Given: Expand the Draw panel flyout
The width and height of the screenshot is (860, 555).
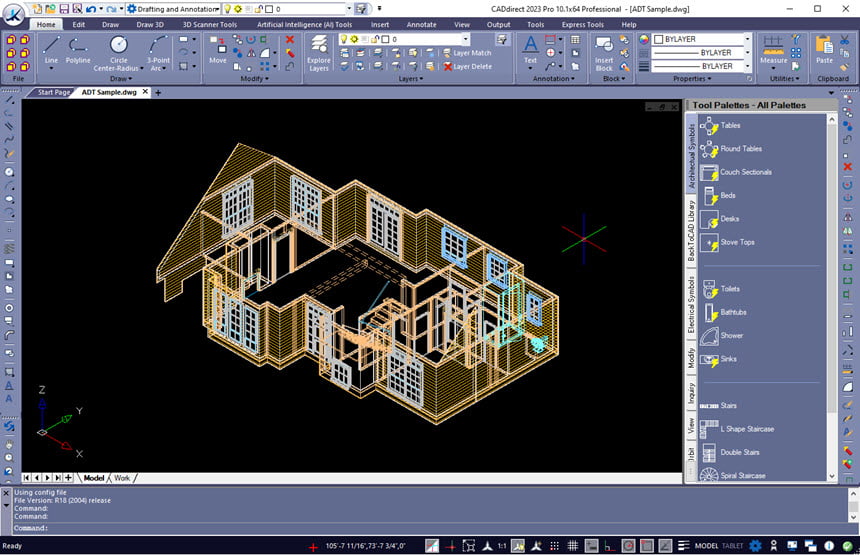Looking at the screenshot, I should (x=121, y=79).
